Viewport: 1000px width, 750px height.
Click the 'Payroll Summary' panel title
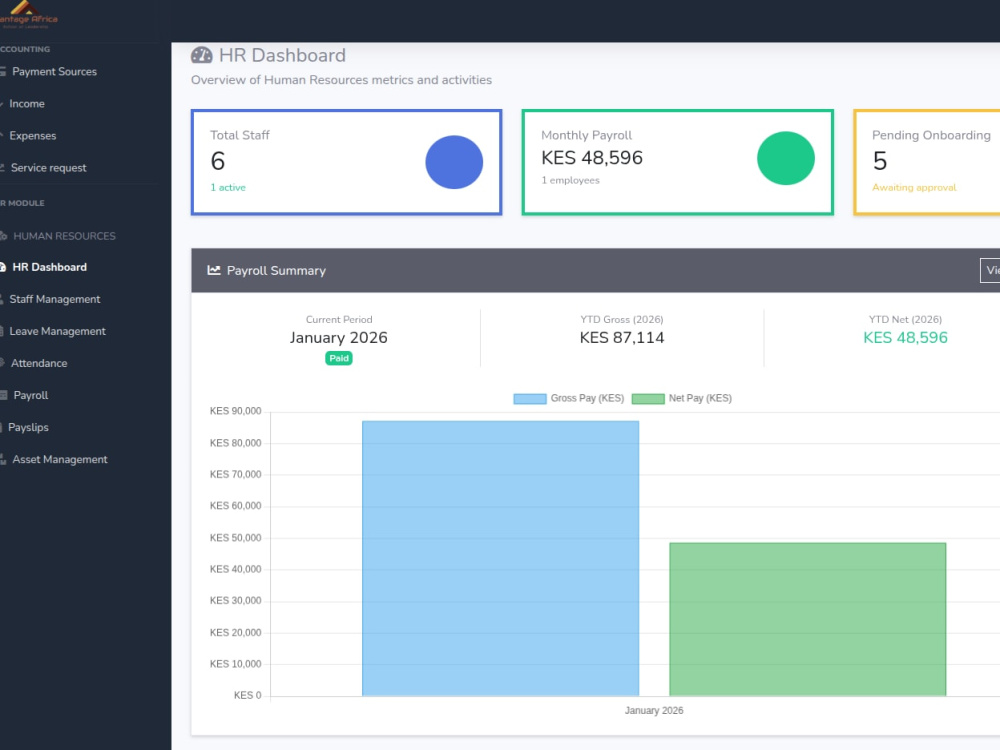coord(276,270)
